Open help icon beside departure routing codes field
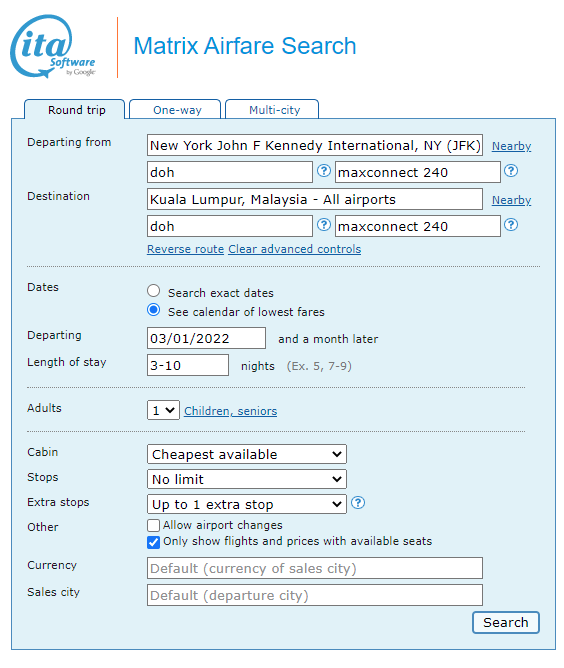The width and height of the screenshot is (564, 668). coord(324,171)
